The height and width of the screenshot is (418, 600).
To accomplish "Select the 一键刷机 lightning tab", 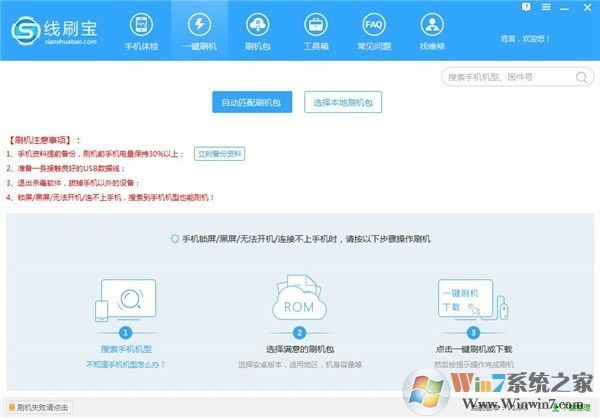I will (199, 31).
